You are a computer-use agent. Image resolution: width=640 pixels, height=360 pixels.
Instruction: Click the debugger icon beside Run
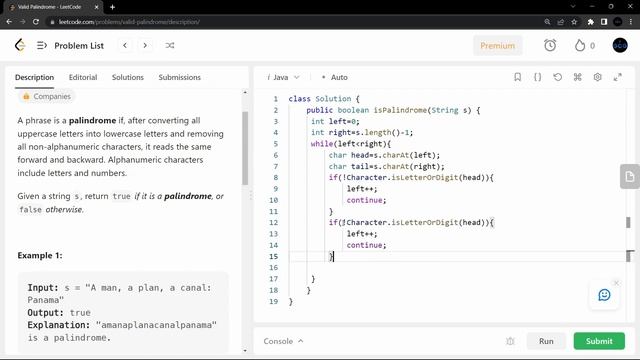tap(510, 341)
